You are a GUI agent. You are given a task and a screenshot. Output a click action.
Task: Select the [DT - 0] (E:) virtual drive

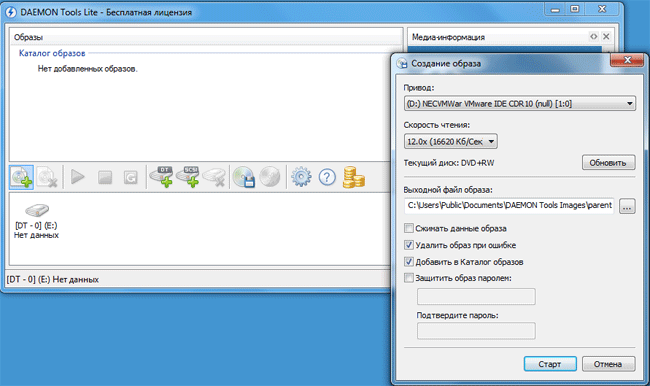tap(36, 221)
